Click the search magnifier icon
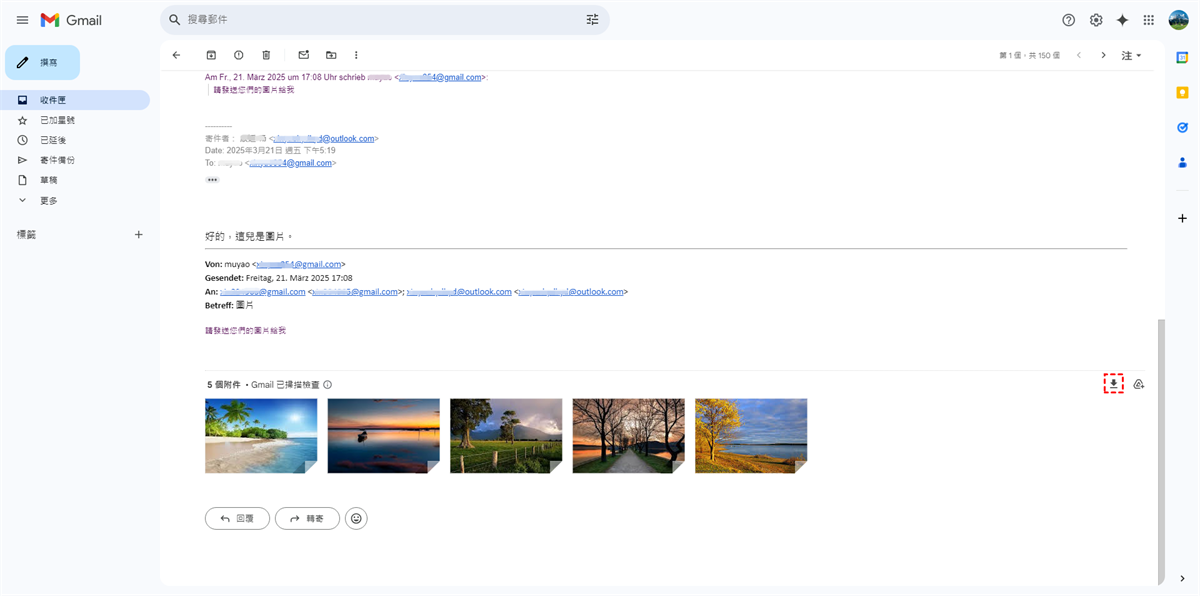 [x=175, y=20]
